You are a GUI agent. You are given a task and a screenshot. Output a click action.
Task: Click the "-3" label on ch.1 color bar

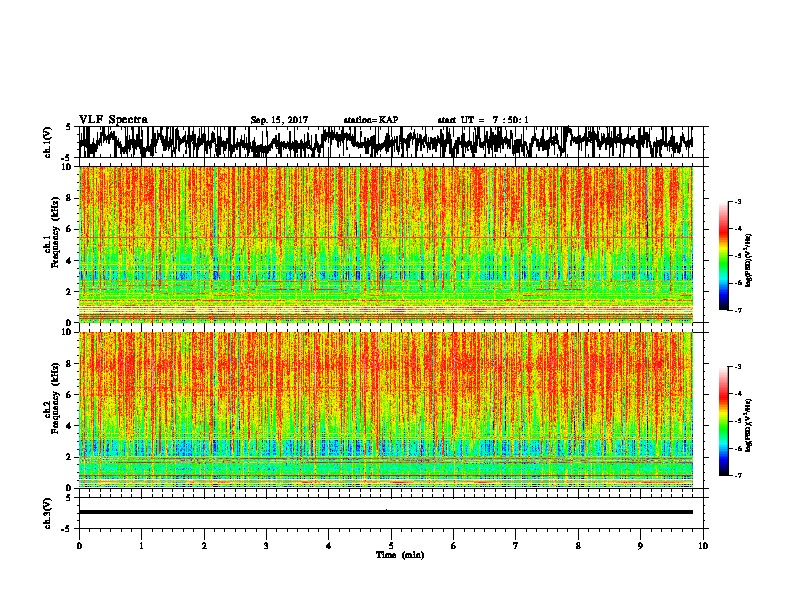[x=738, y=202]
